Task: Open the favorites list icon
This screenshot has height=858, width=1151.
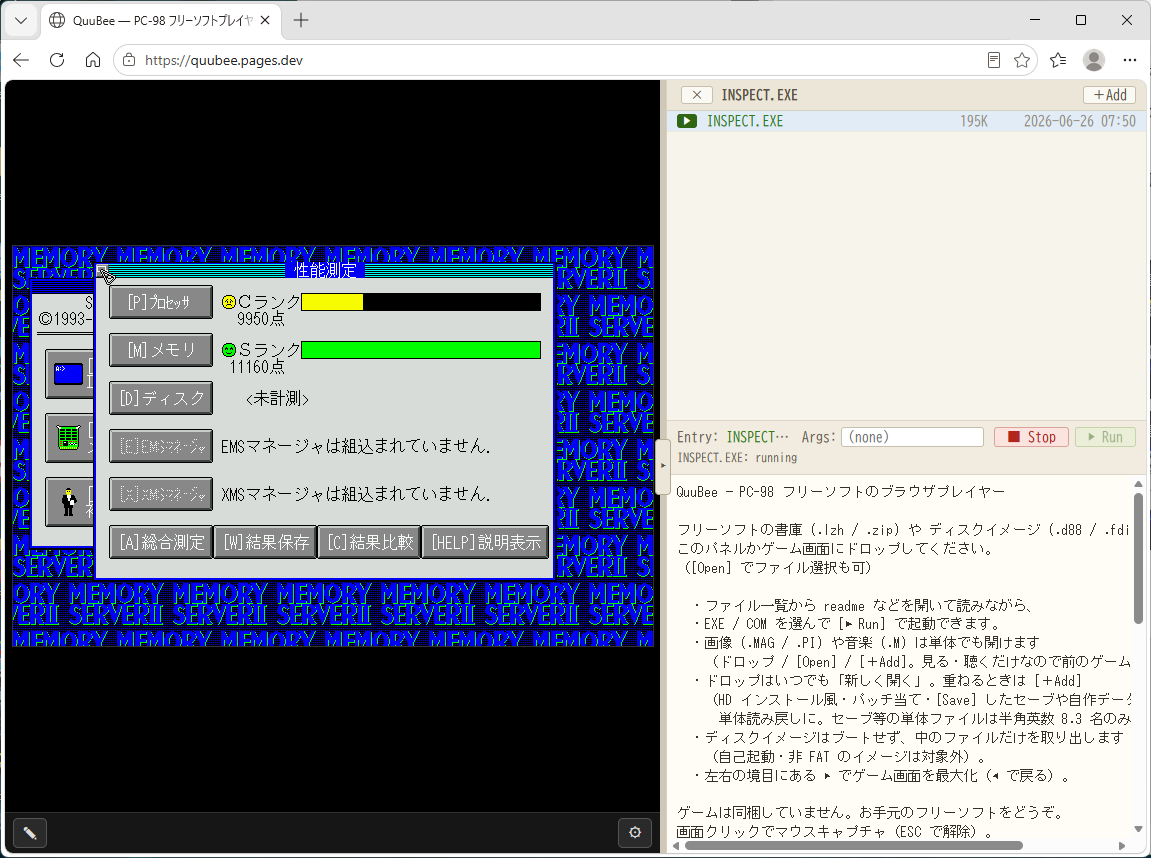Action: (1058, 60)
